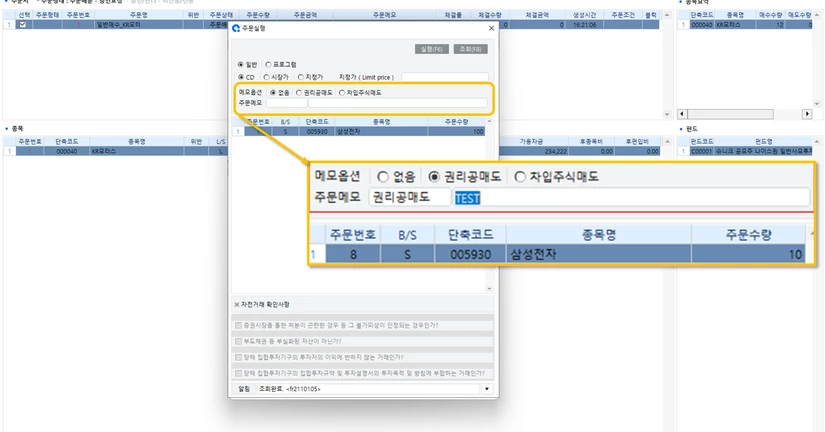
Task: Click scroll-down arrow of the dialog order table
Action: [489, 288]
